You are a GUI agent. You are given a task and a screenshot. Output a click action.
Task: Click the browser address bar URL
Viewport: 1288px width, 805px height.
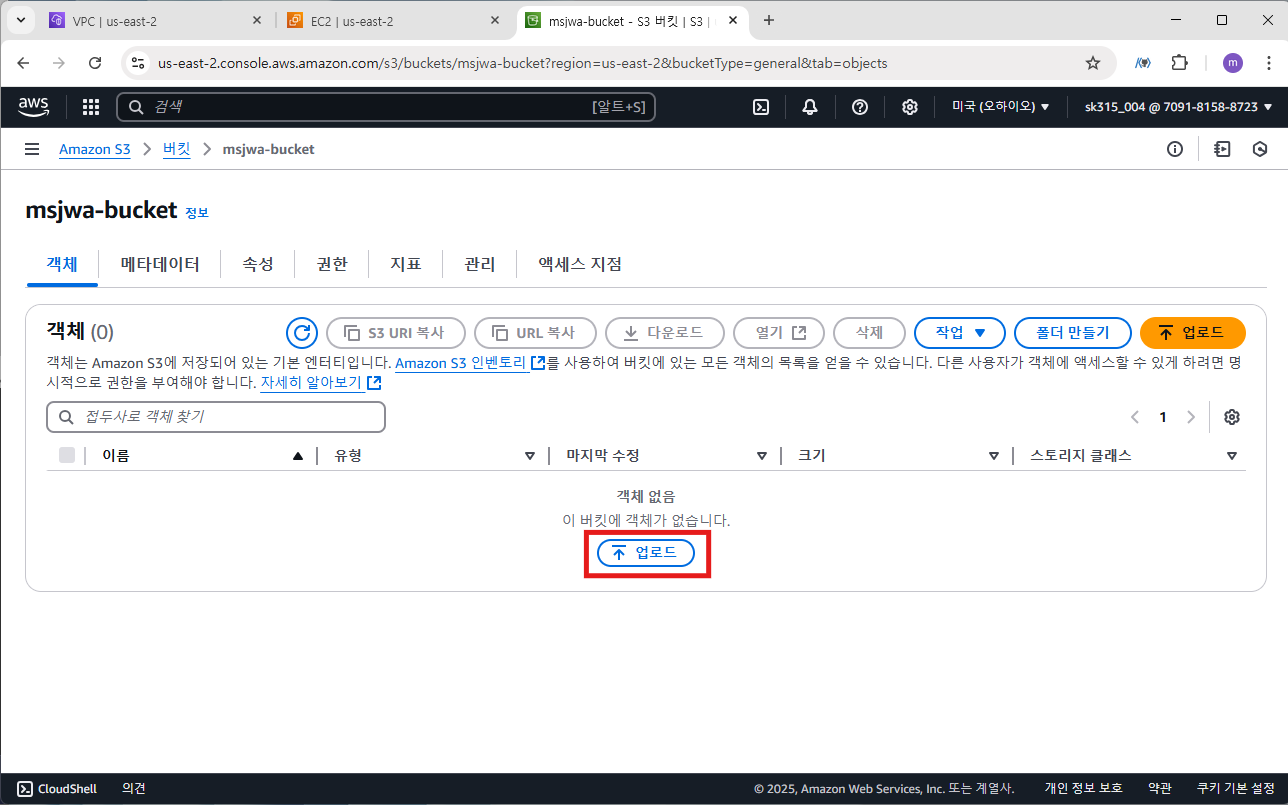522,63
